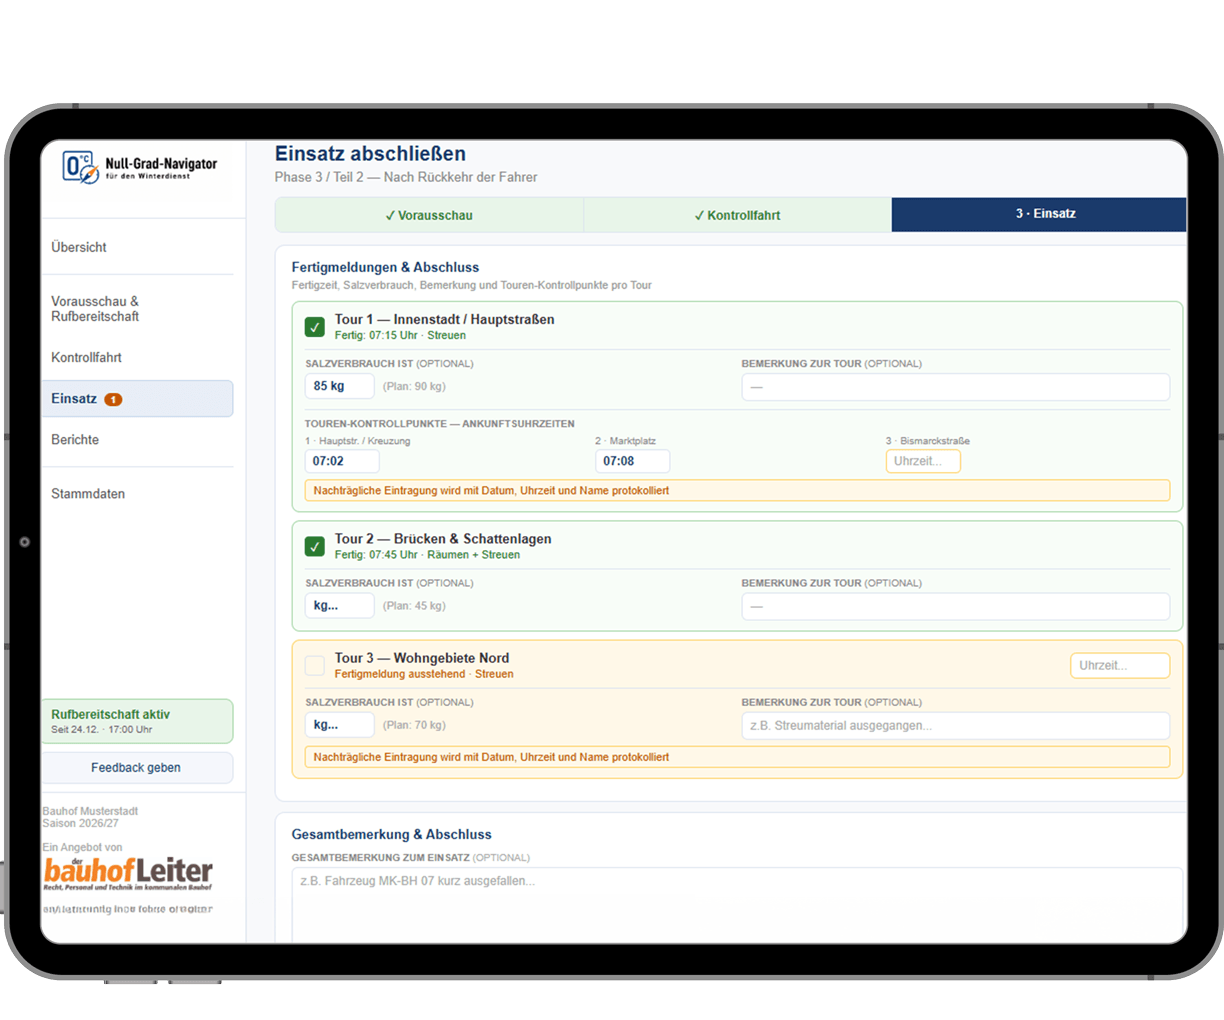Click Tour 1 Bemerkung zur Tour field
Screen dimensions: 1224x1020
coord(955,387)
